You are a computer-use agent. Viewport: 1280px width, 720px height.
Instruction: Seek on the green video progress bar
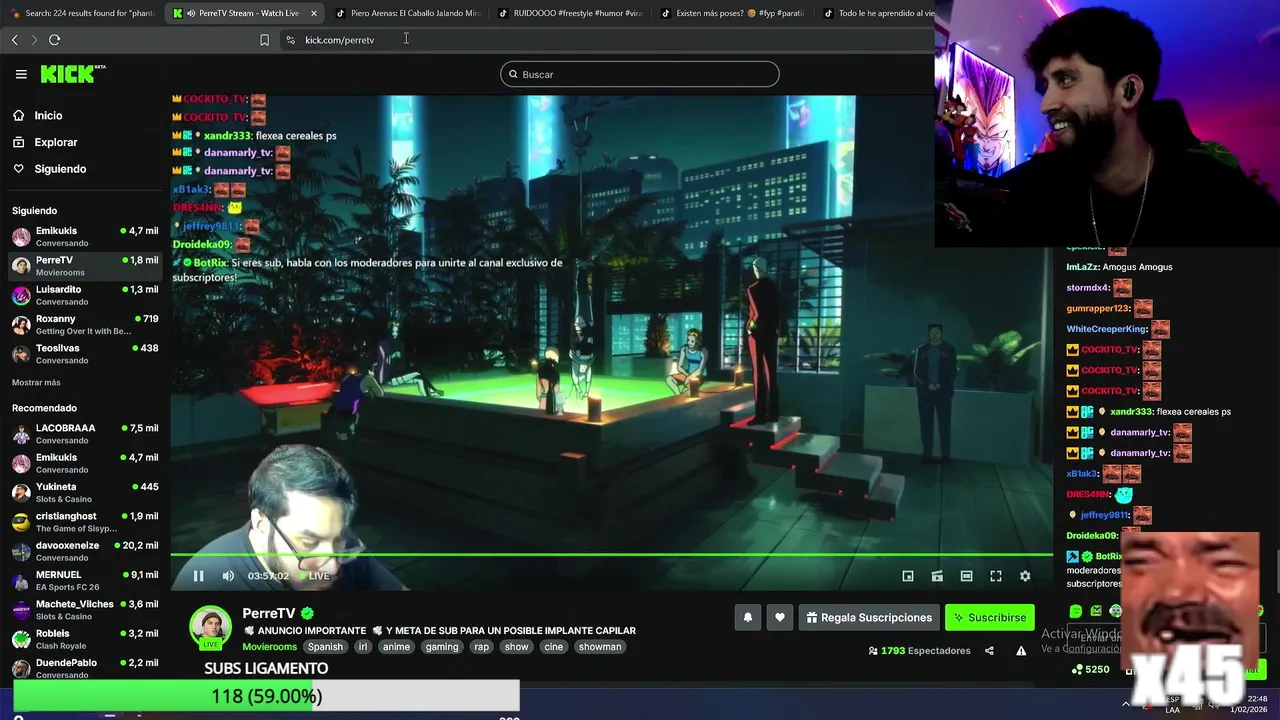tap(611, 555)
